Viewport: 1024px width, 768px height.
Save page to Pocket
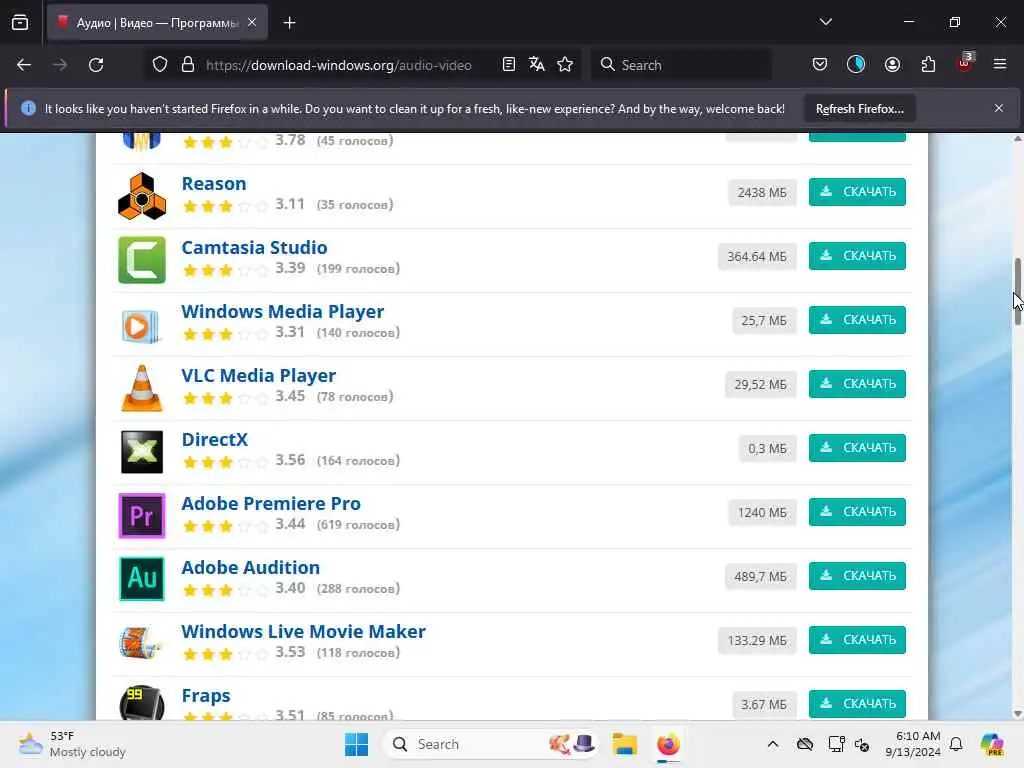coord(820,64)
